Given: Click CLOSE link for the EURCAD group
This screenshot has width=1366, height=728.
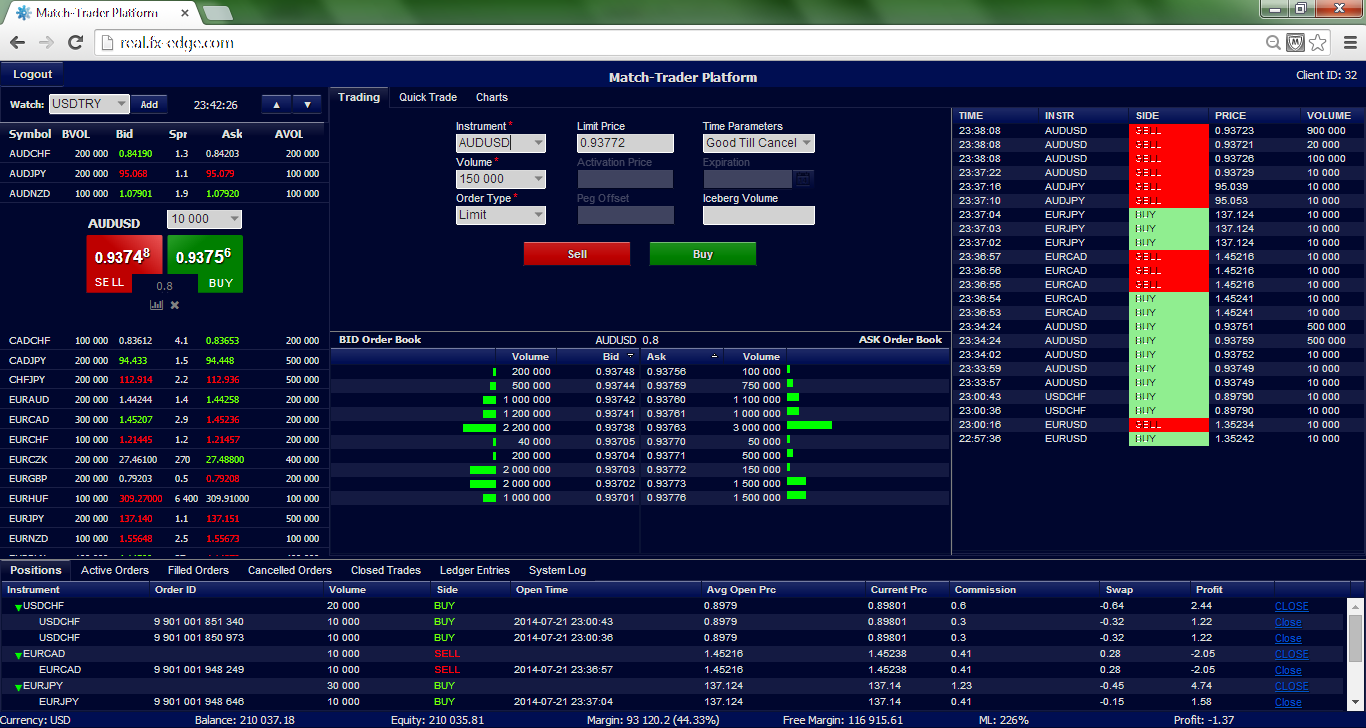Looking at the screenshot, I should click(1291, 654).
